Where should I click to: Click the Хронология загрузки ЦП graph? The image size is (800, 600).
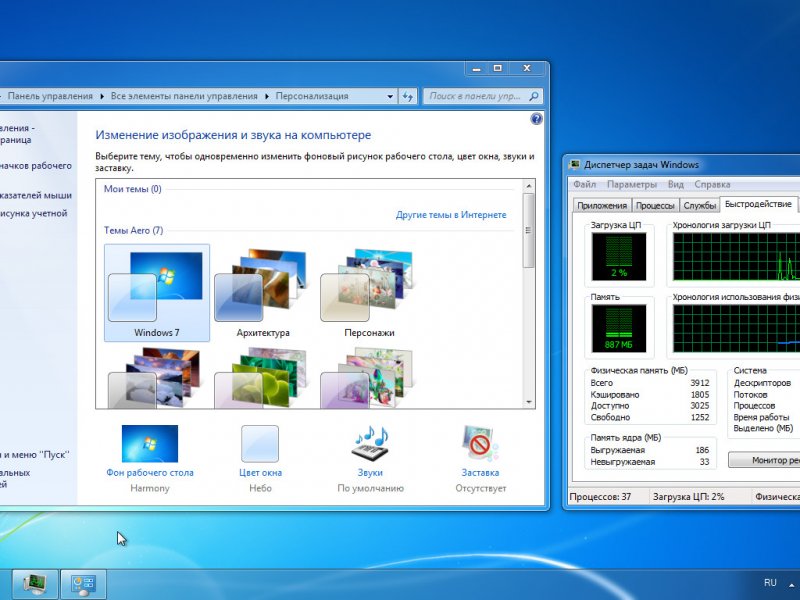[x=736, y=257]
